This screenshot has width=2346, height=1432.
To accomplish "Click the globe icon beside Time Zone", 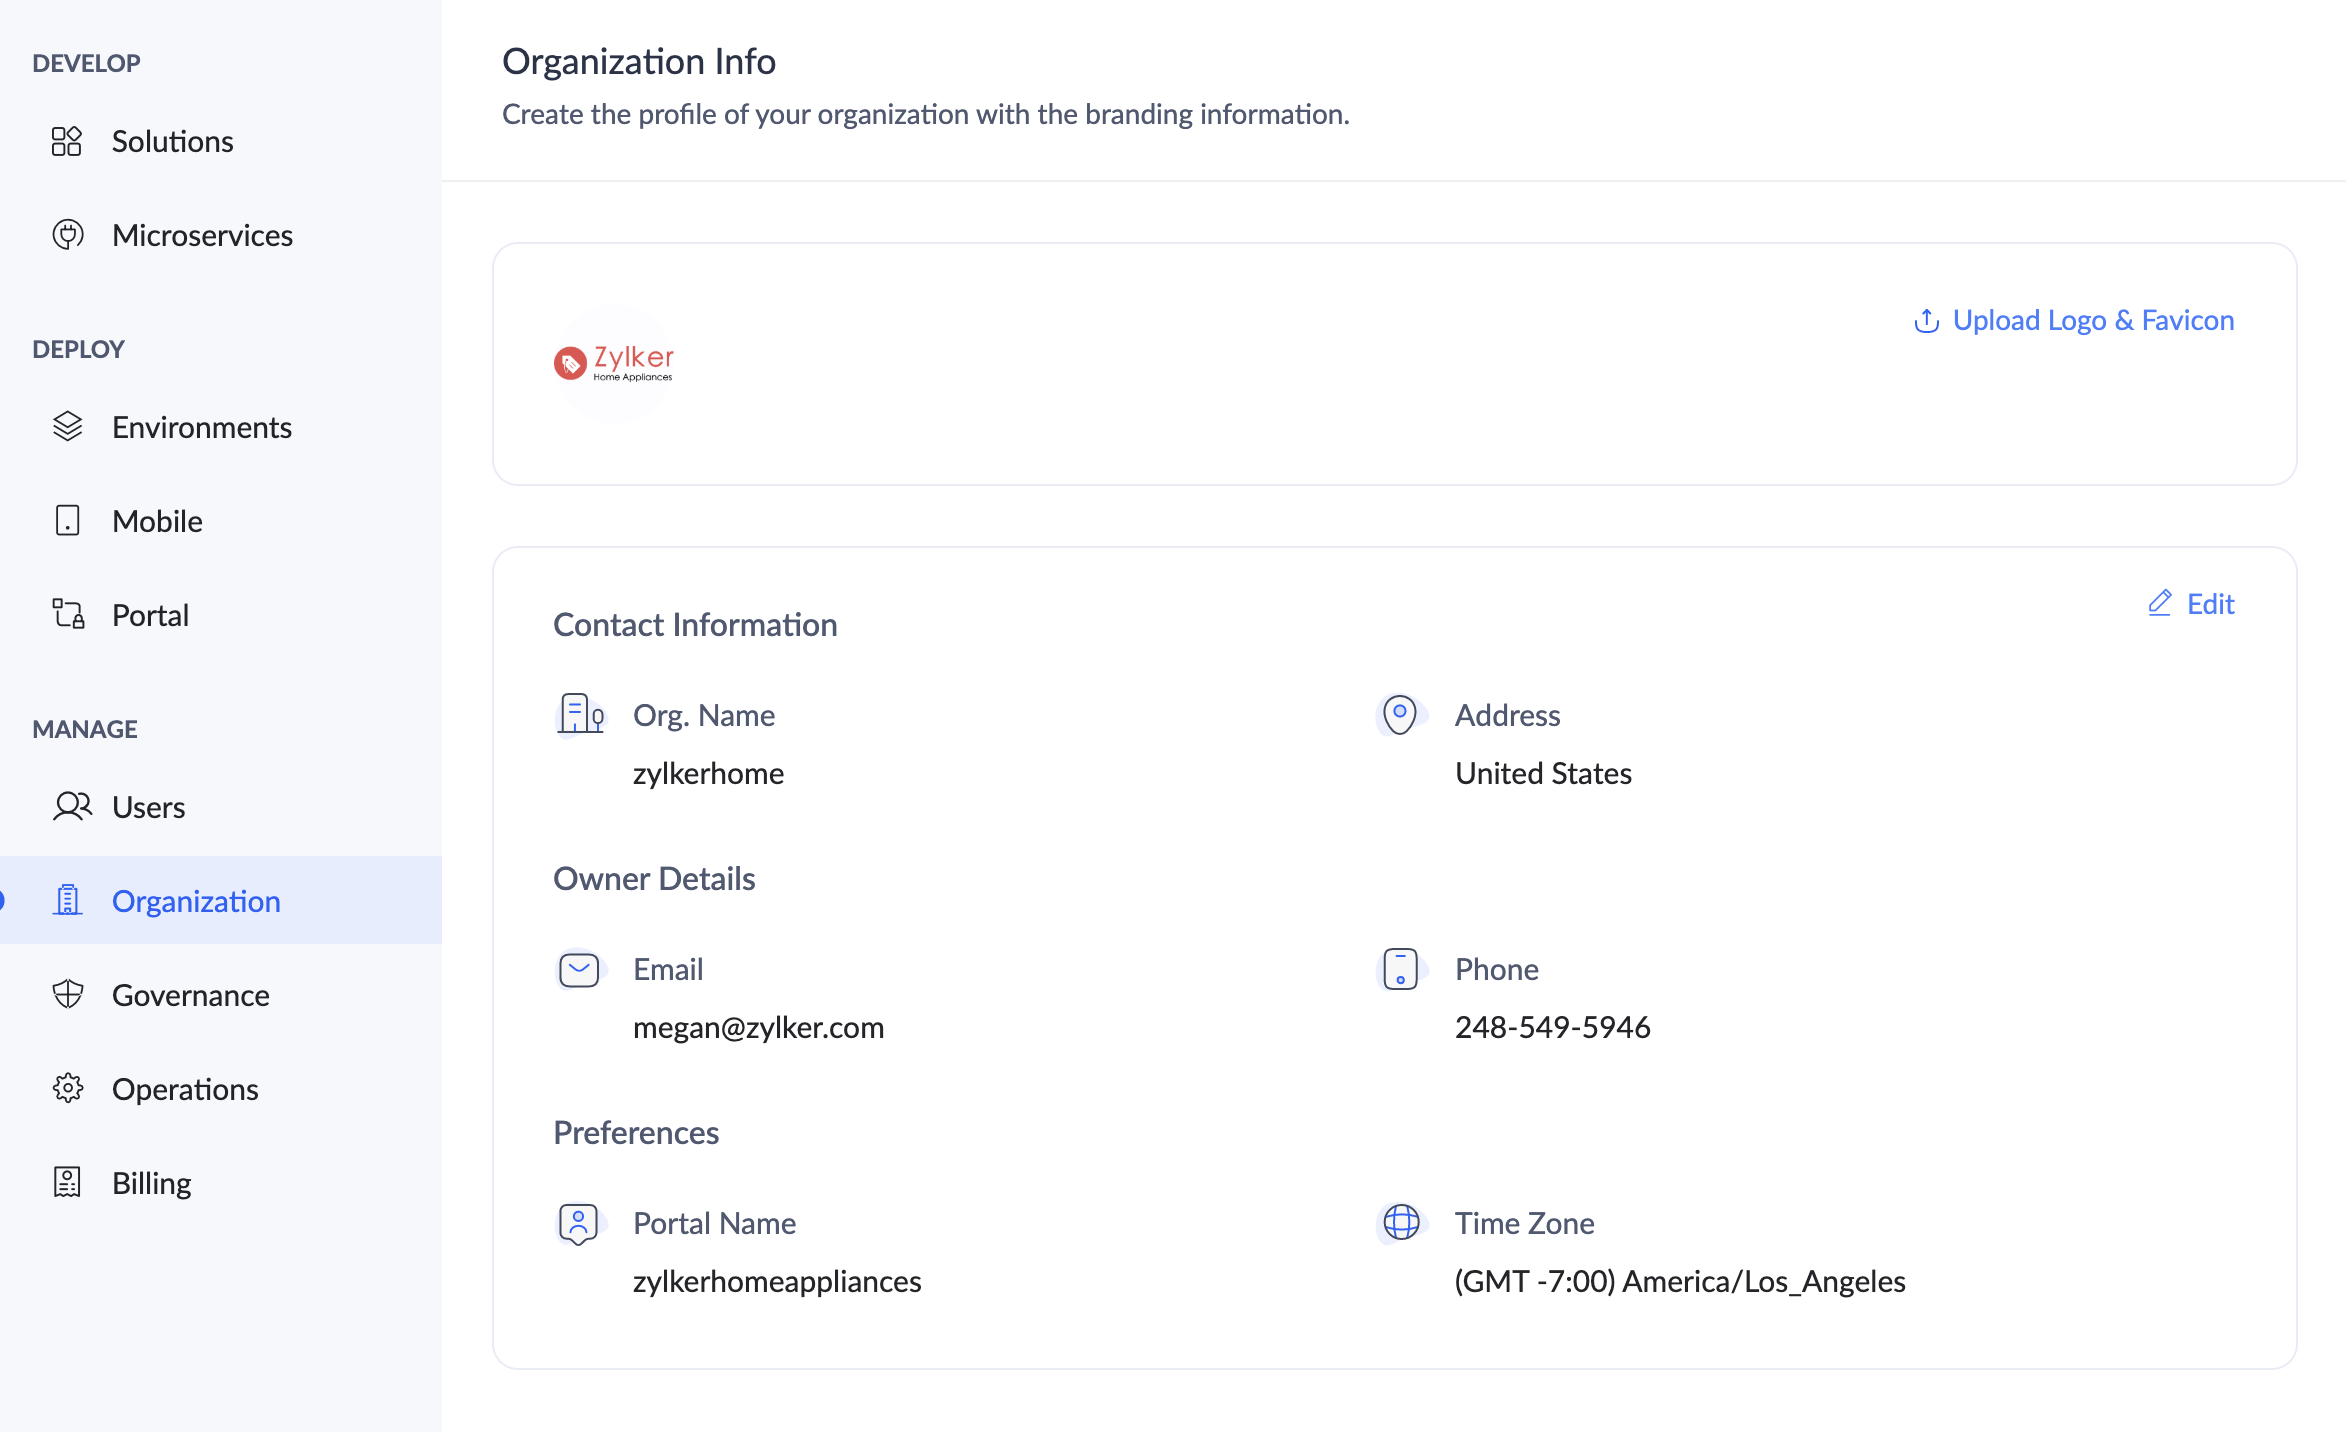I will (x=1400, y=1222).
